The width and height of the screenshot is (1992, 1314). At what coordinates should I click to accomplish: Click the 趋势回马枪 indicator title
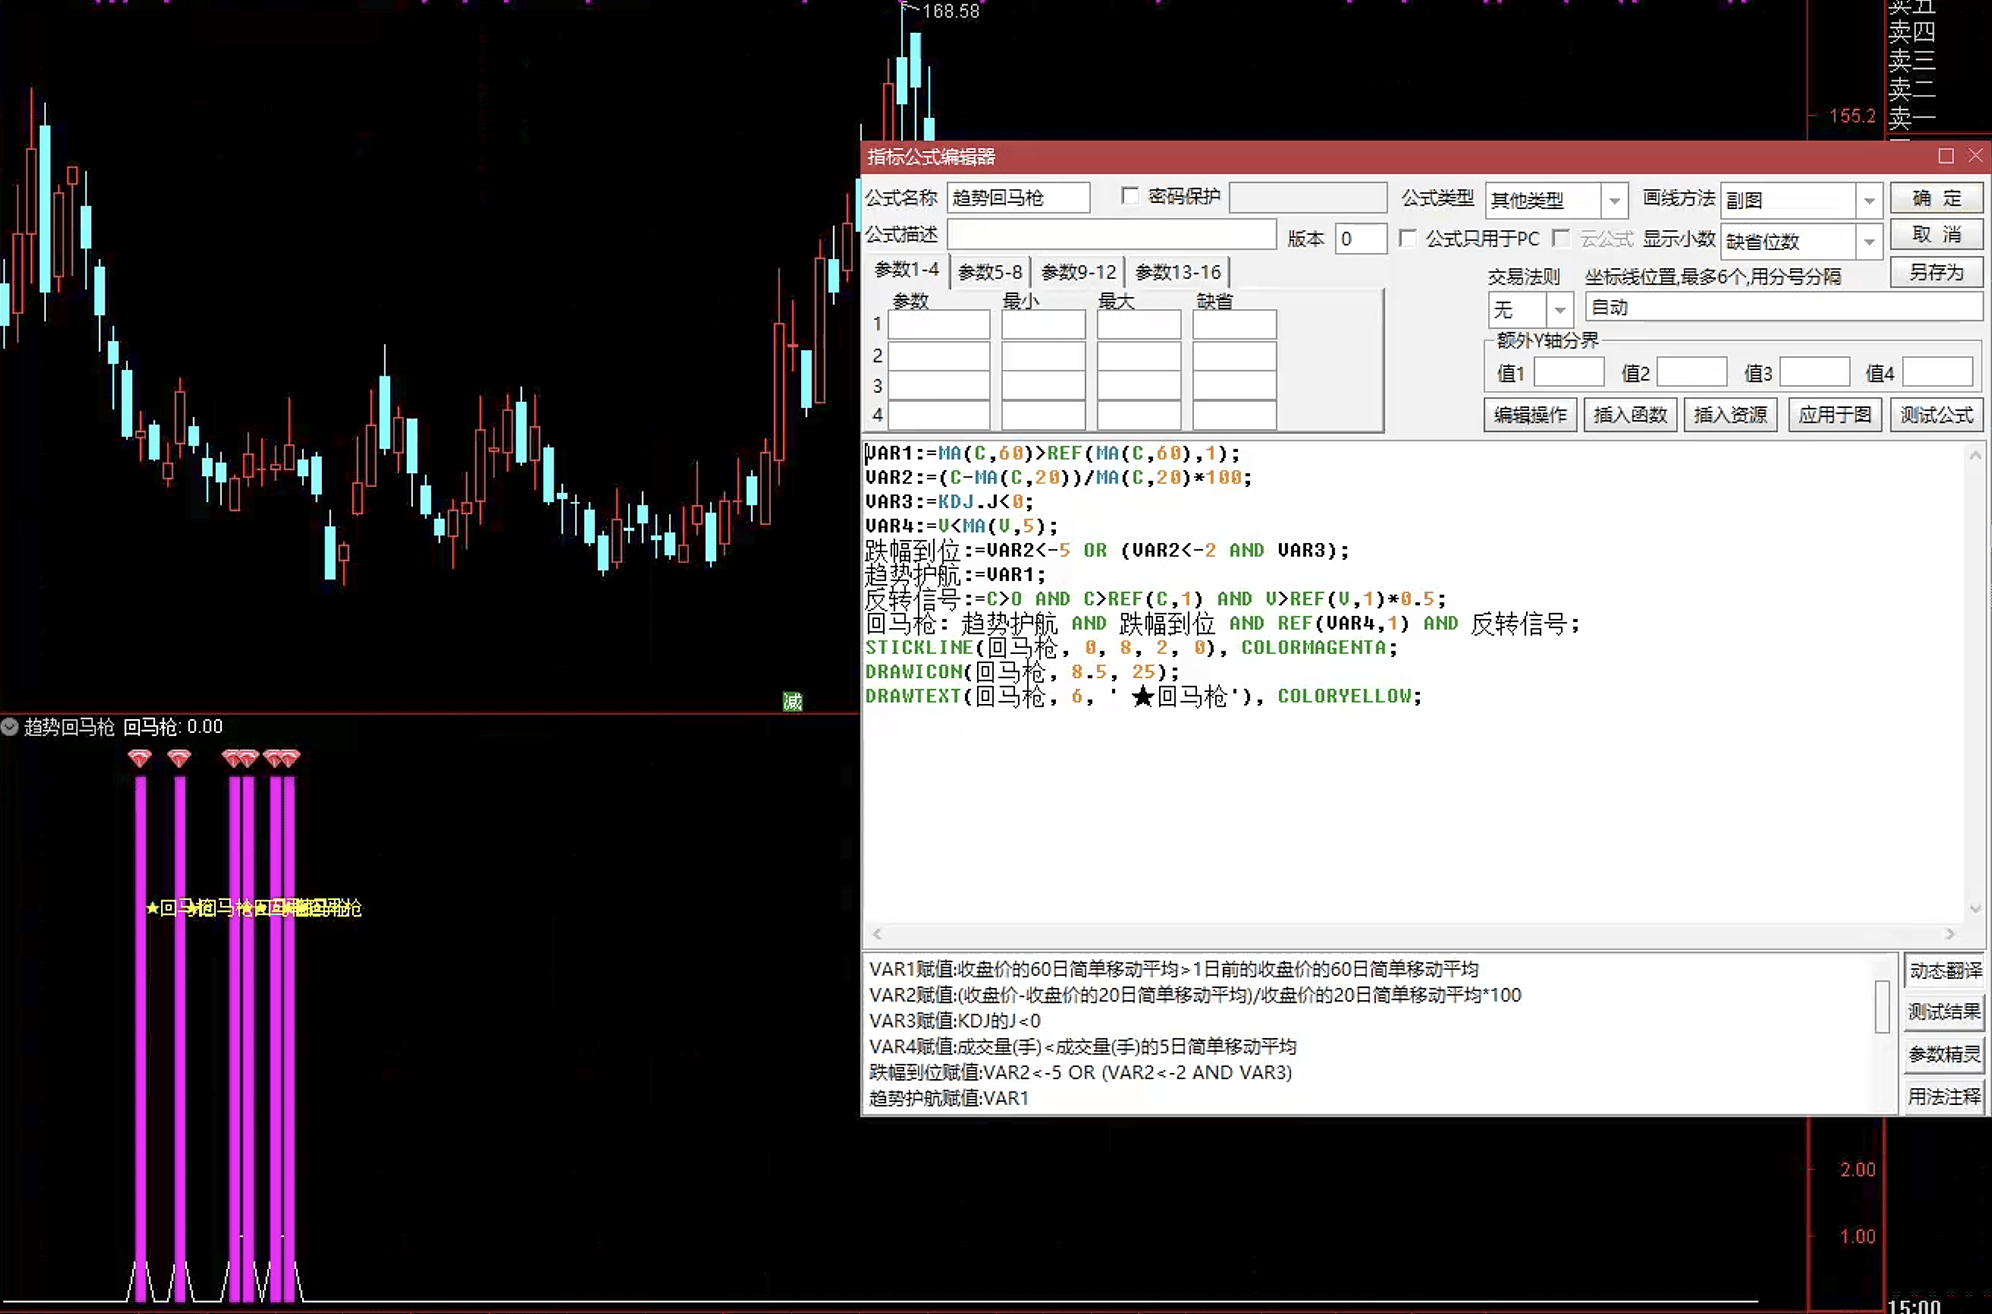[69, 727]
